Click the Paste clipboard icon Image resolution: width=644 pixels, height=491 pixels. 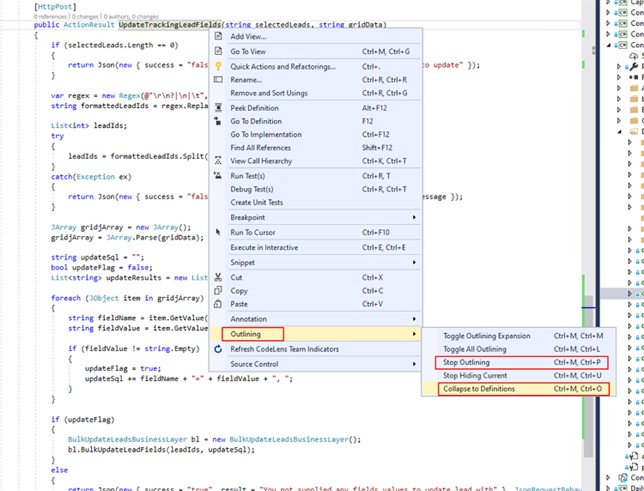(x=219, y=304)
